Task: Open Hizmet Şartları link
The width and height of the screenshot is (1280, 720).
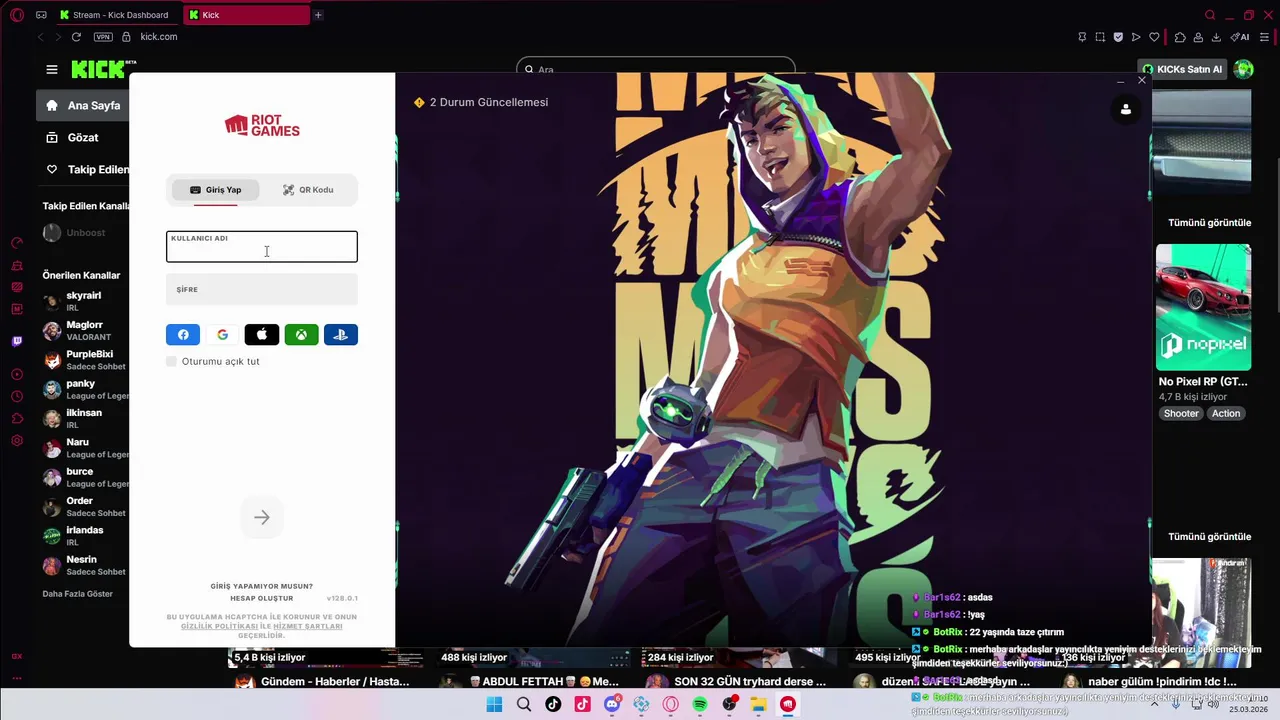Action: tap(308, 626)
